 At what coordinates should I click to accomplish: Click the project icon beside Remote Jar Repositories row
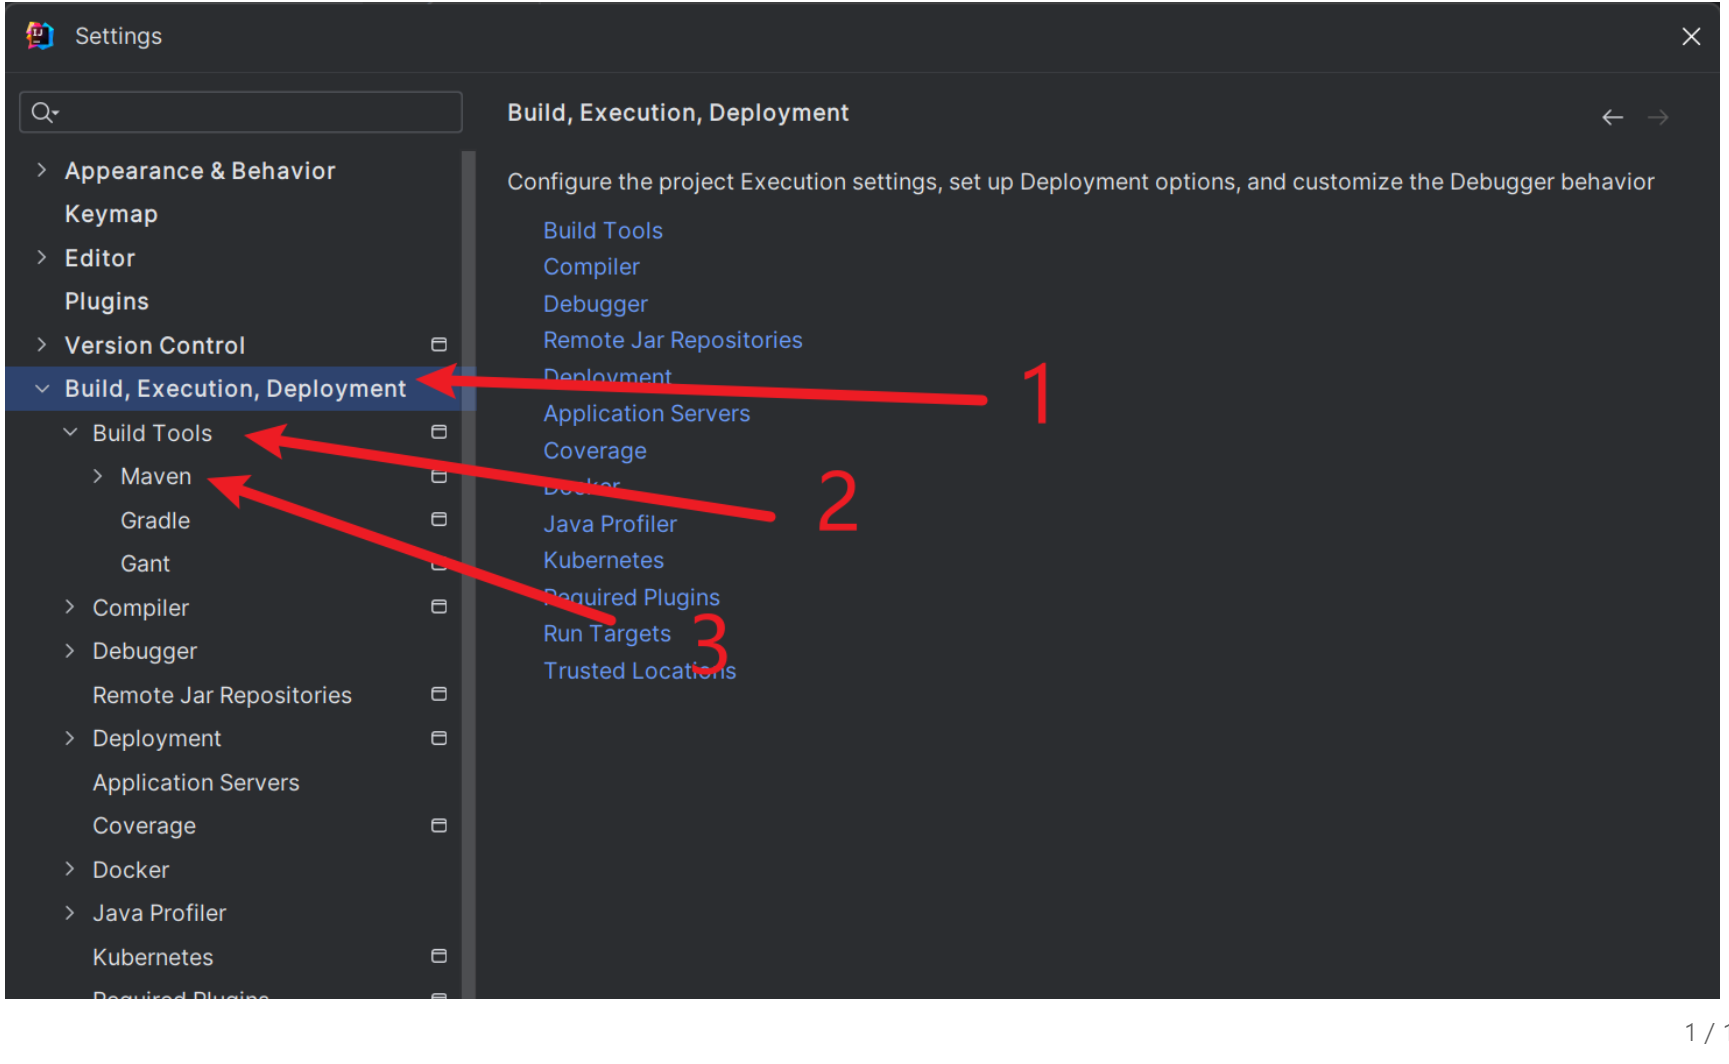coord(438,694)
